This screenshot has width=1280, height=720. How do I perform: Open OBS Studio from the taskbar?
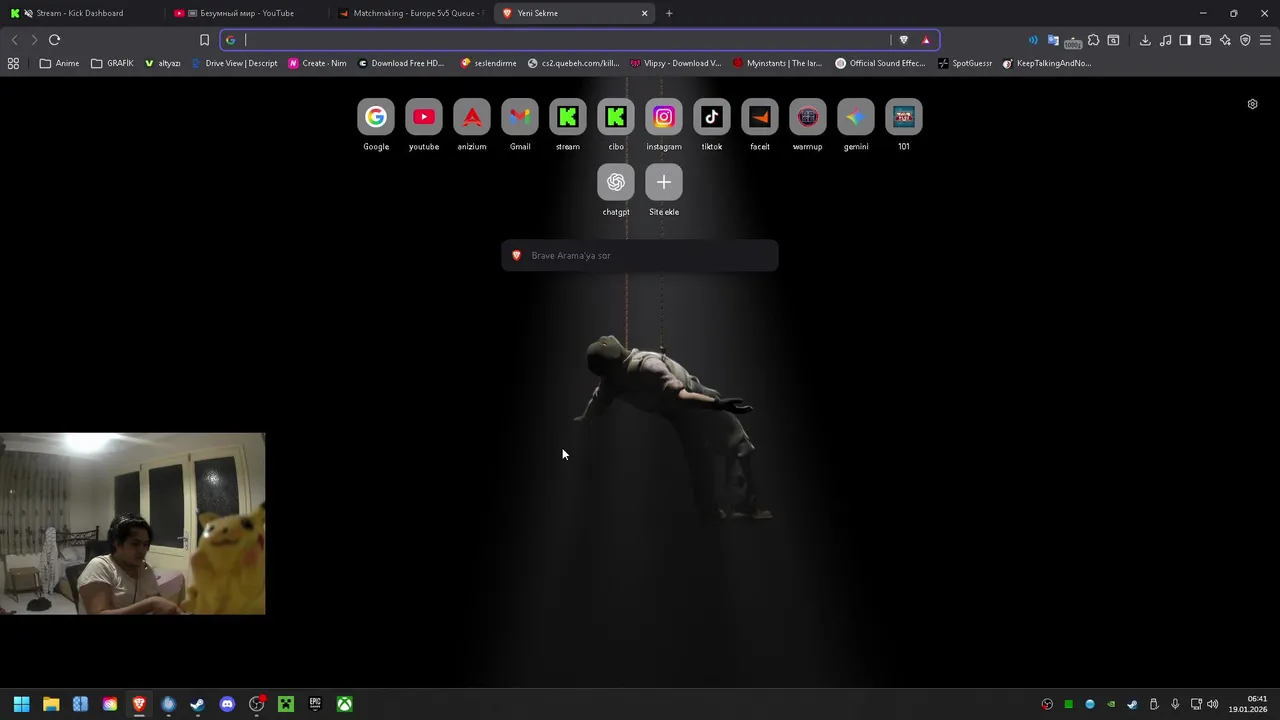pos(256,704)
